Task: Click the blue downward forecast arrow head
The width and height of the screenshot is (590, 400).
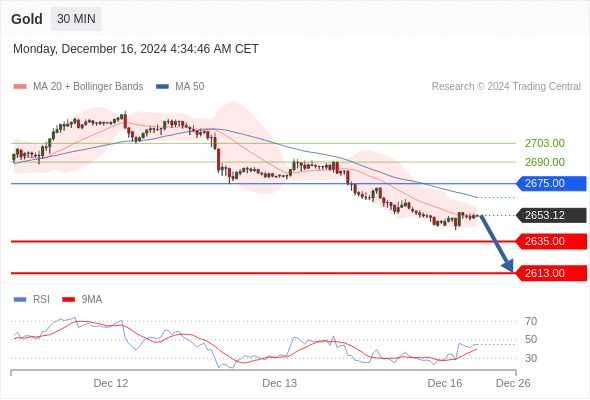Action: point(508,266)
